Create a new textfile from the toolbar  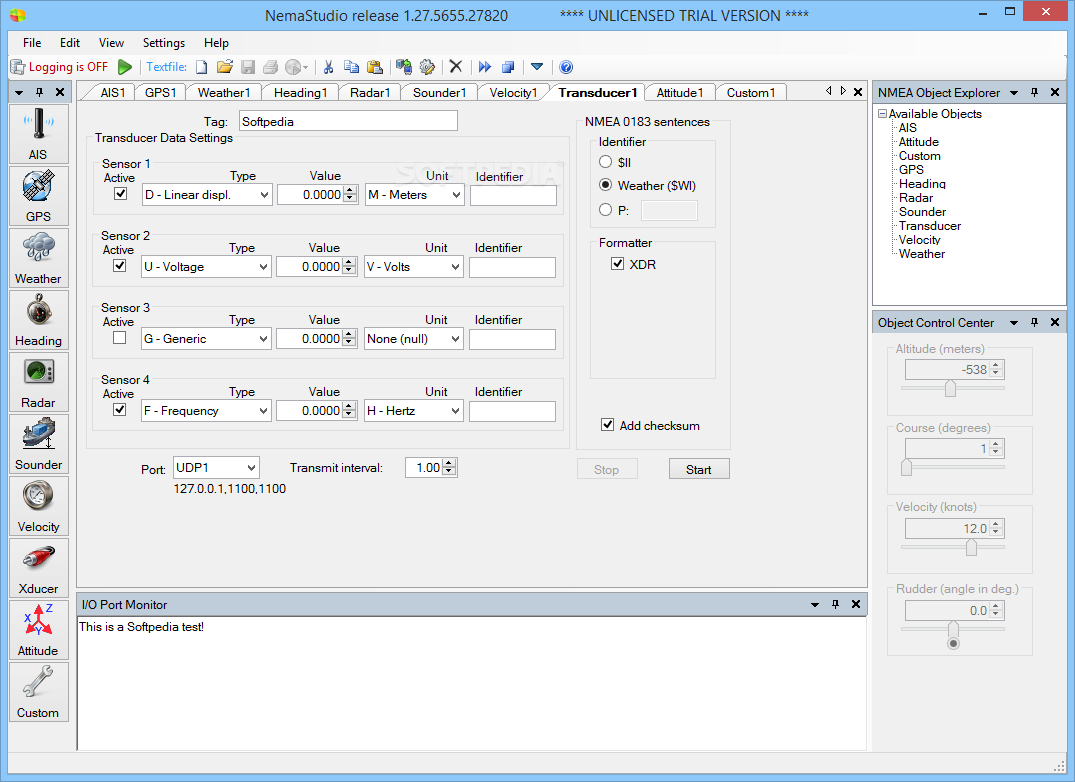[x=201, y=66]
